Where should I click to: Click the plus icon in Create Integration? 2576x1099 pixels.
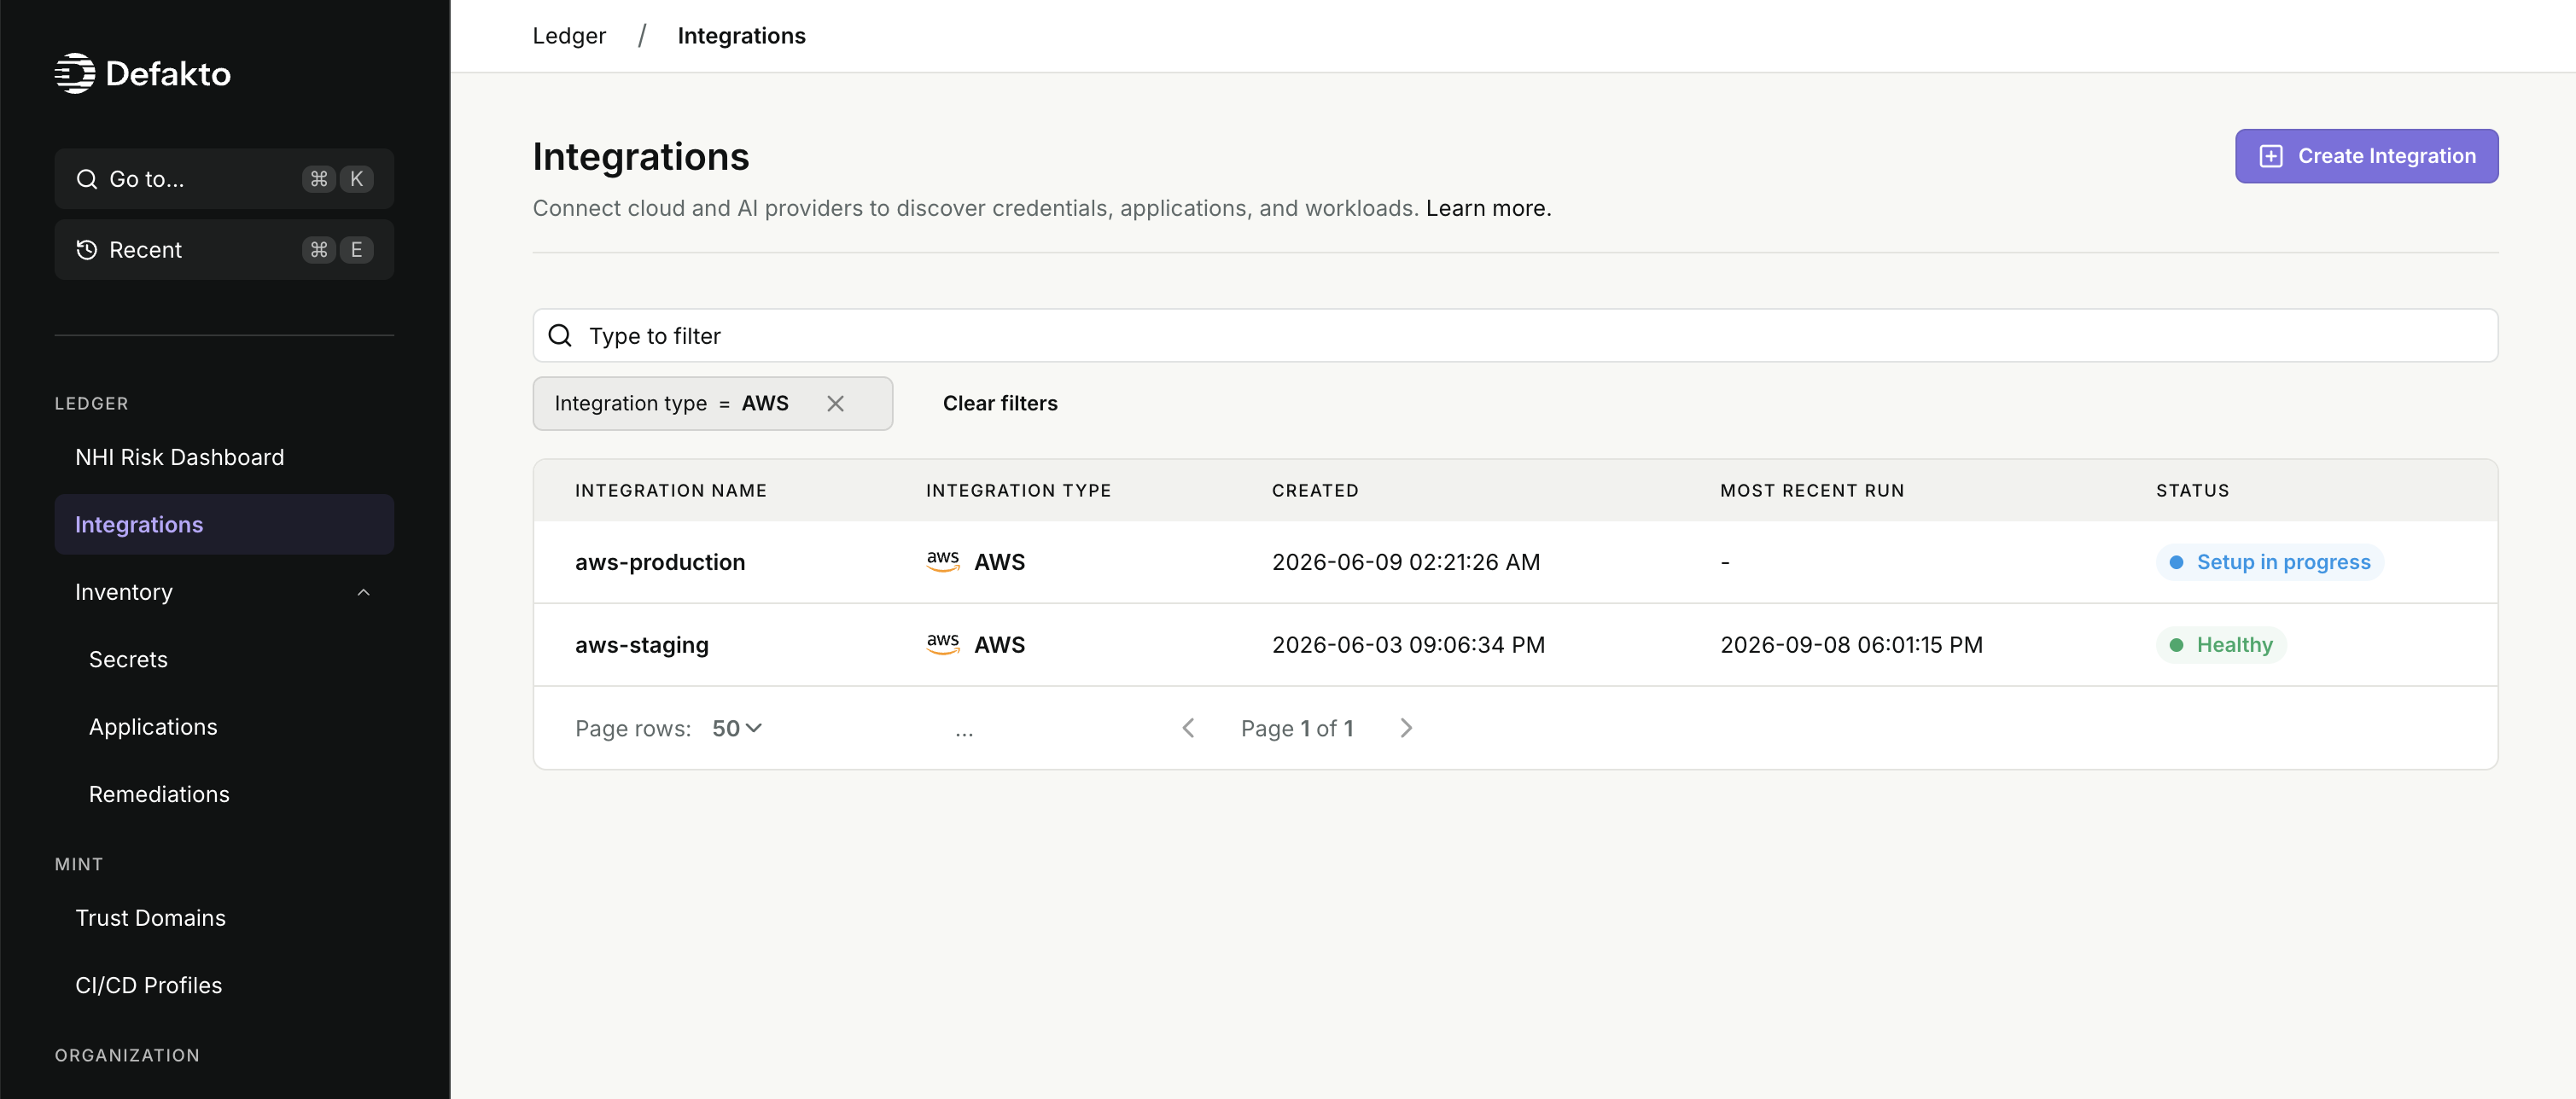[2271, 156]
